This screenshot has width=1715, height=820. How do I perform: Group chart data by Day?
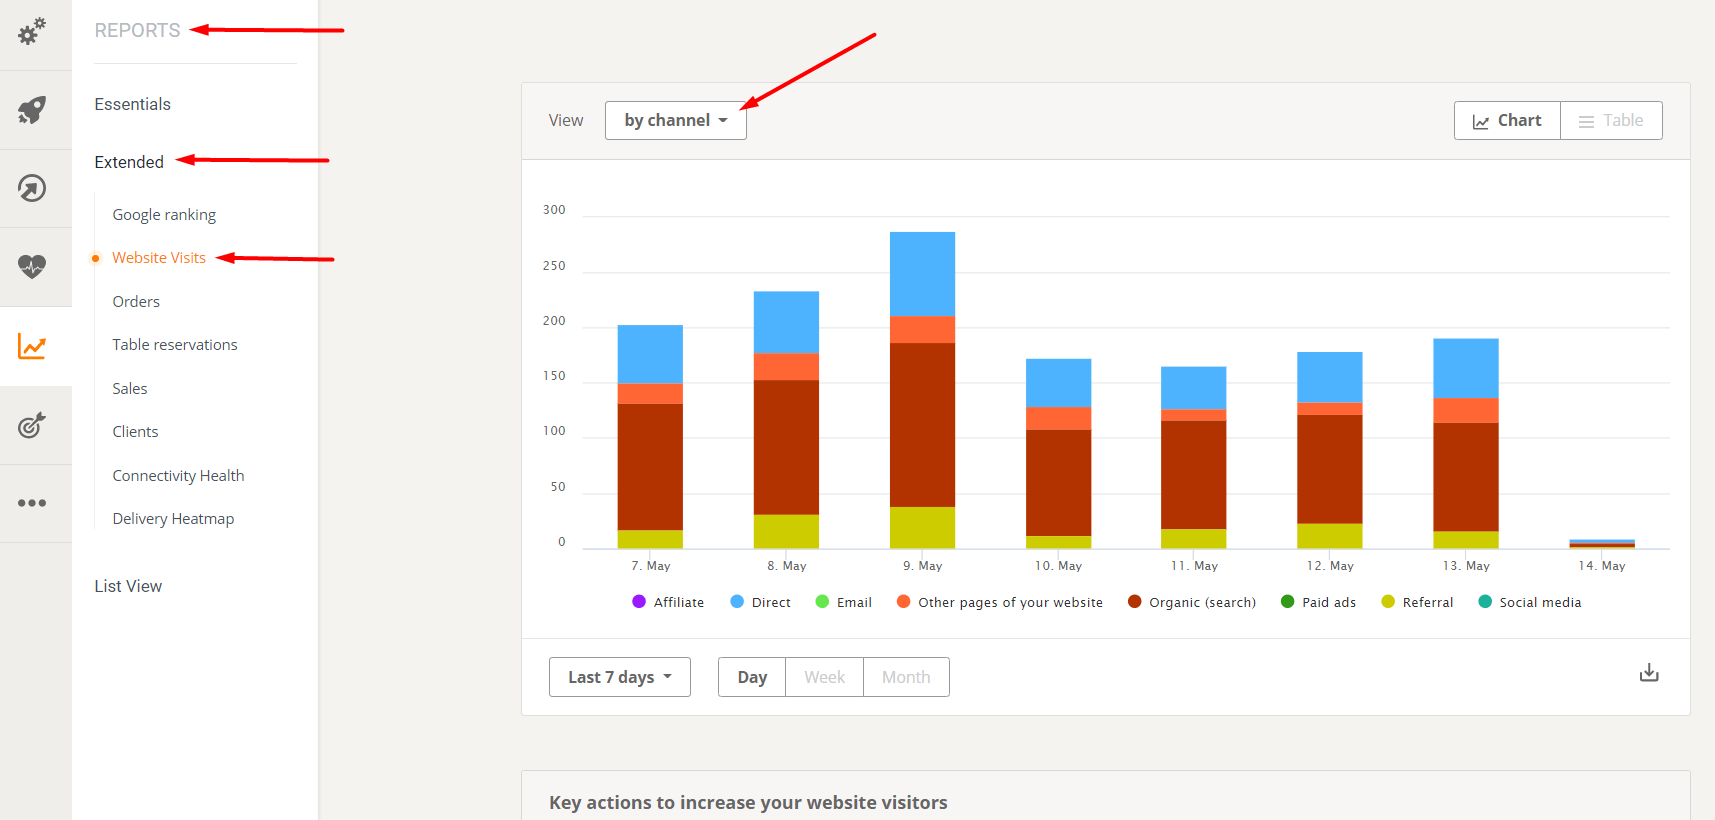752,677
